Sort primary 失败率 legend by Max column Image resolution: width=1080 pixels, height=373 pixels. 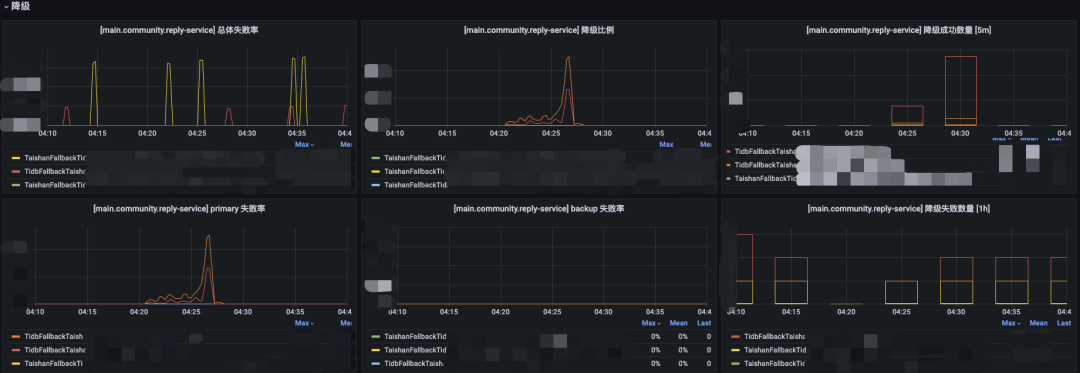[304, 323]
